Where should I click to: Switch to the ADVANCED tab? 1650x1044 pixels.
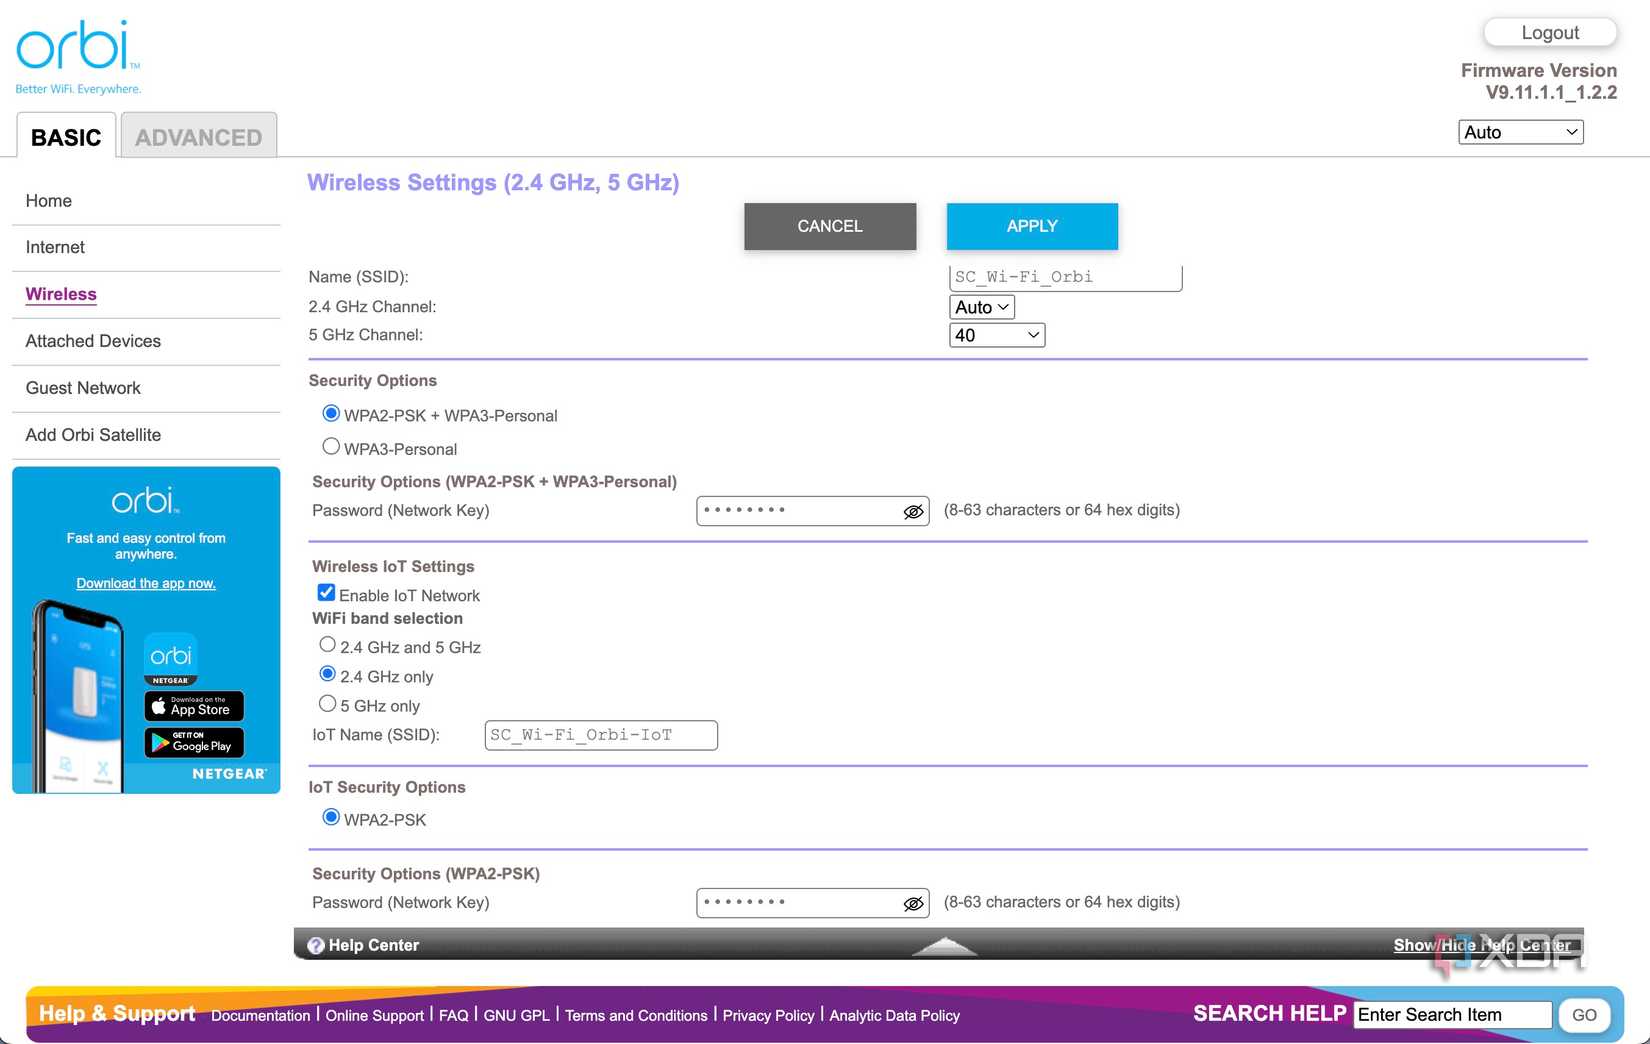point(197,137)
